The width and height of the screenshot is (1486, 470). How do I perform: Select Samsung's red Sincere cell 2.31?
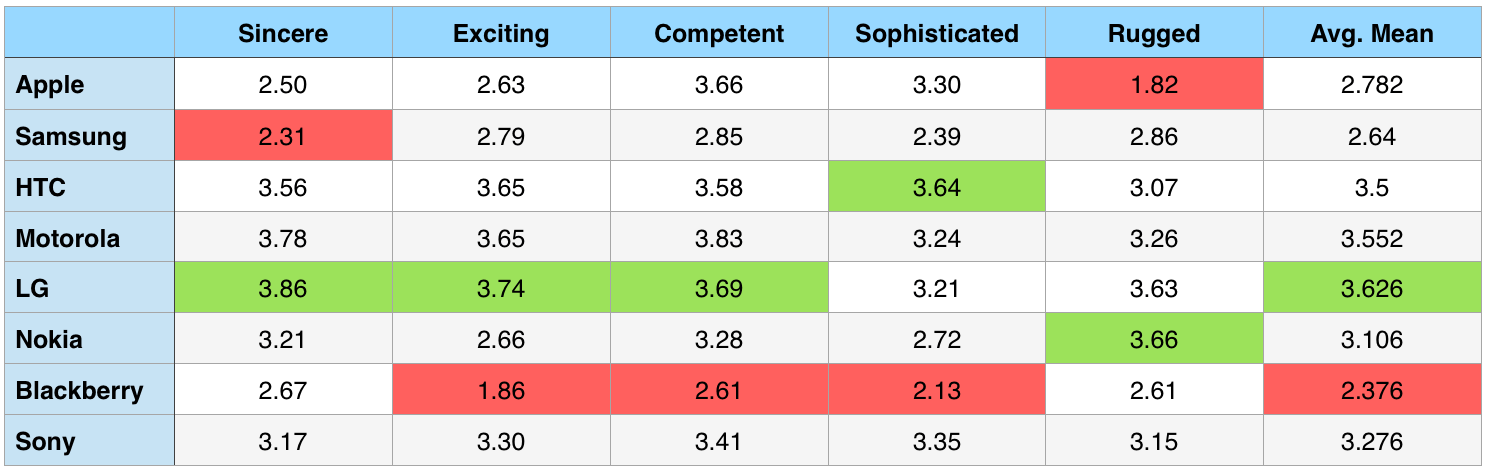pos(282,136)
